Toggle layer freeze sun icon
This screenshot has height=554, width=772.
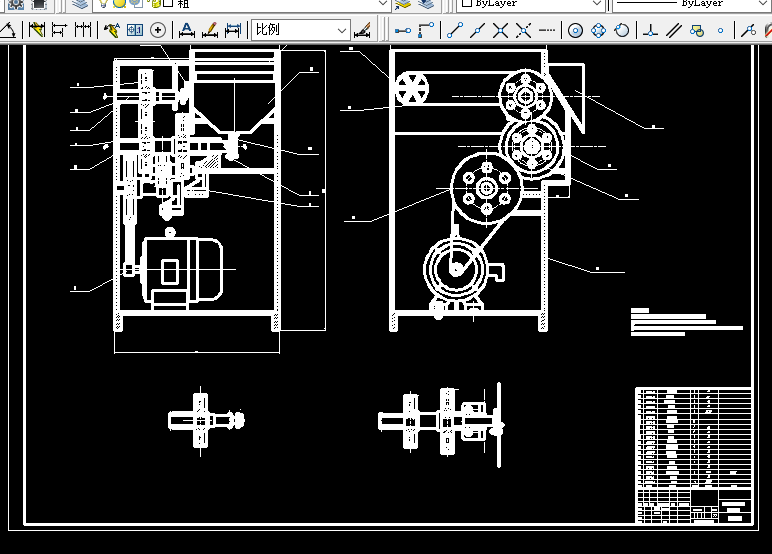119,3
